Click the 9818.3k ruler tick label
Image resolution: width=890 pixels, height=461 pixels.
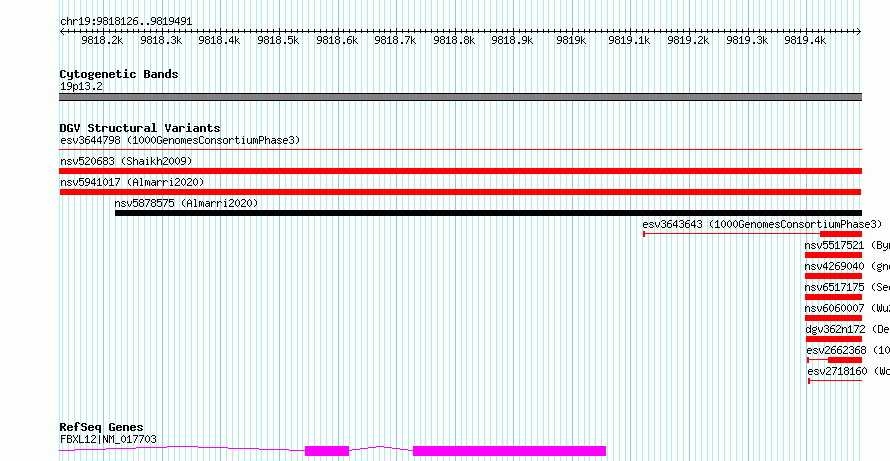pos(161,40)
